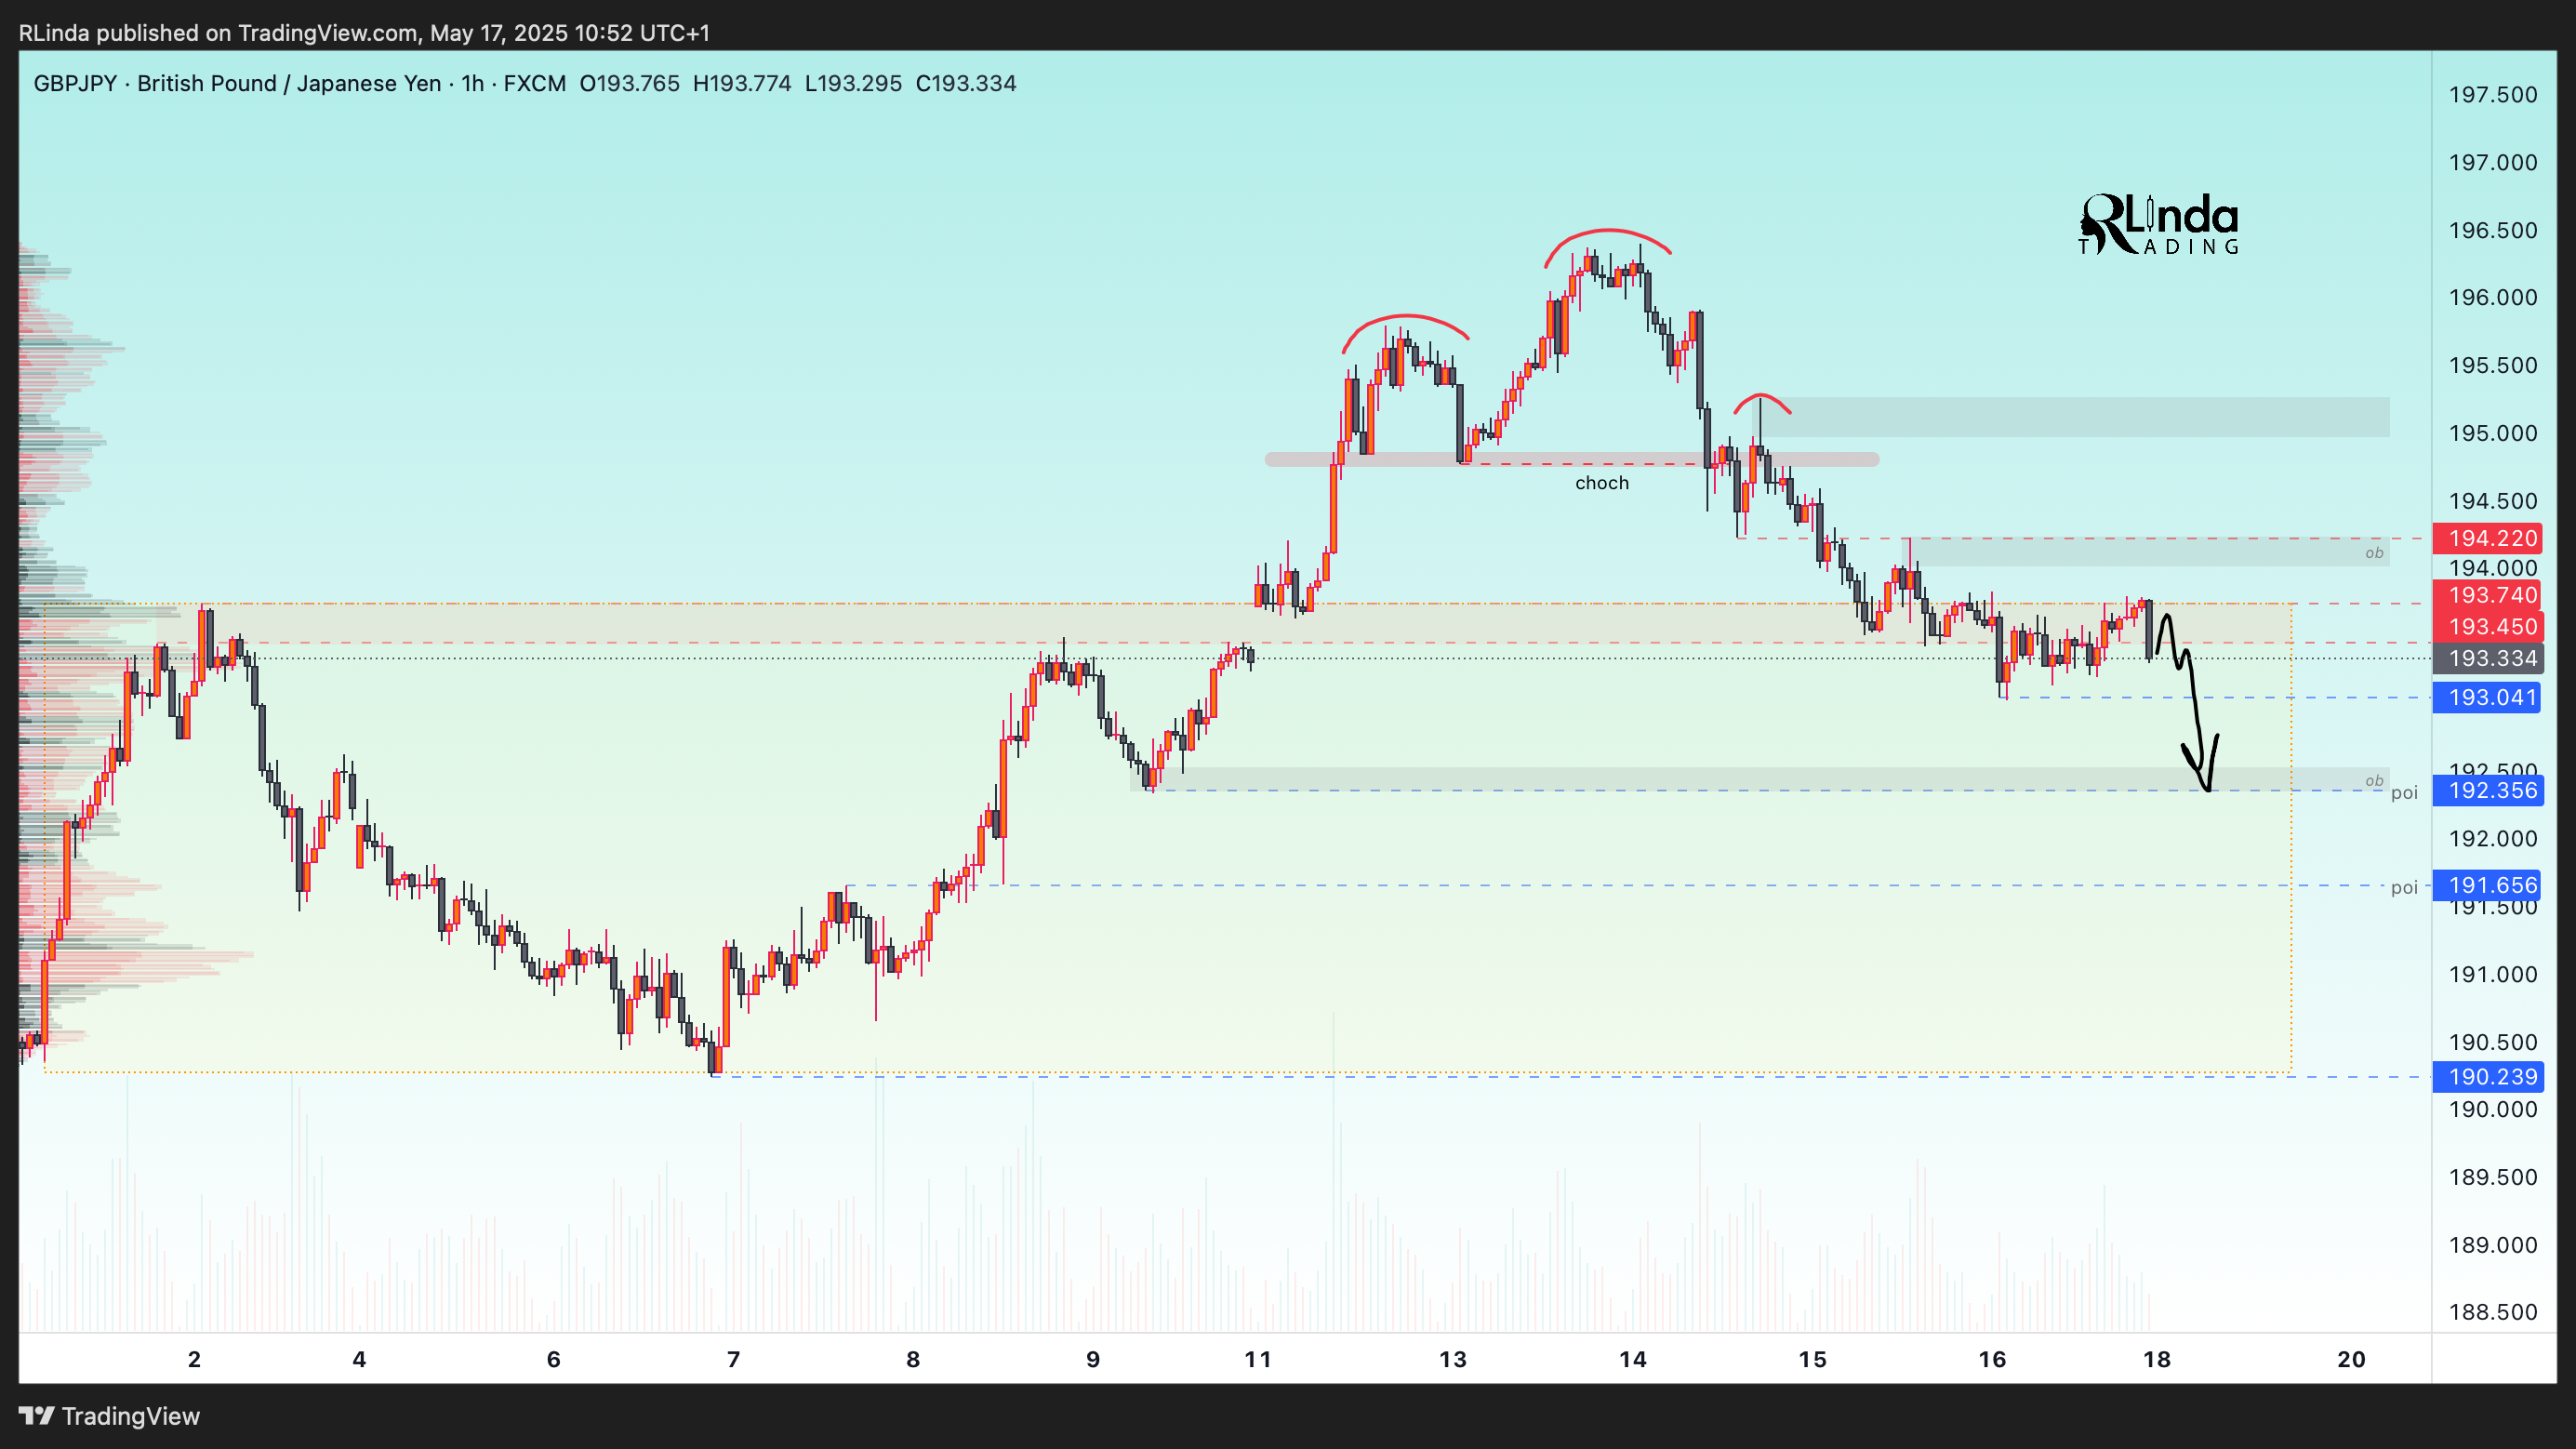
Task: Click the 190.500 price scale value
Action: coord(2493,1042)
